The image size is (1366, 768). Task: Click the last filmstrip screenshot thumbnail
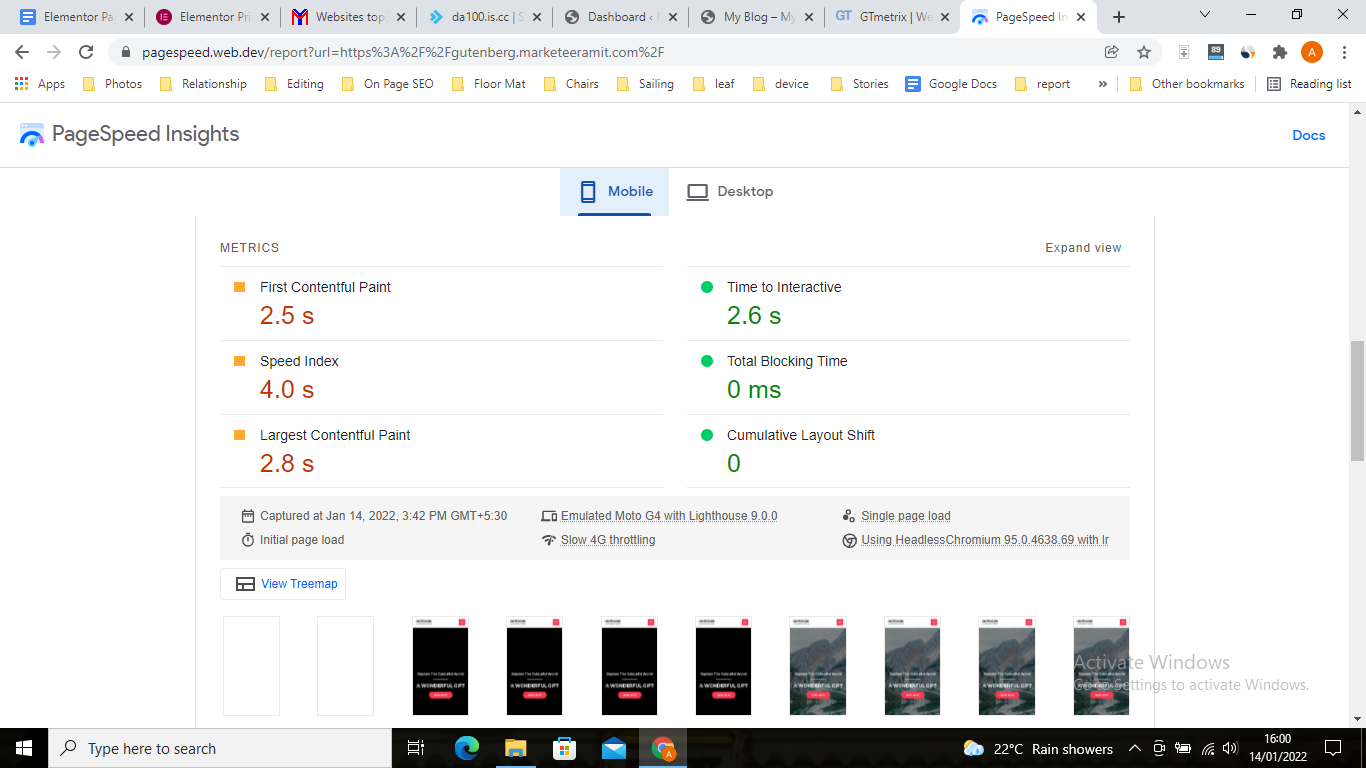pos(1101,666)
